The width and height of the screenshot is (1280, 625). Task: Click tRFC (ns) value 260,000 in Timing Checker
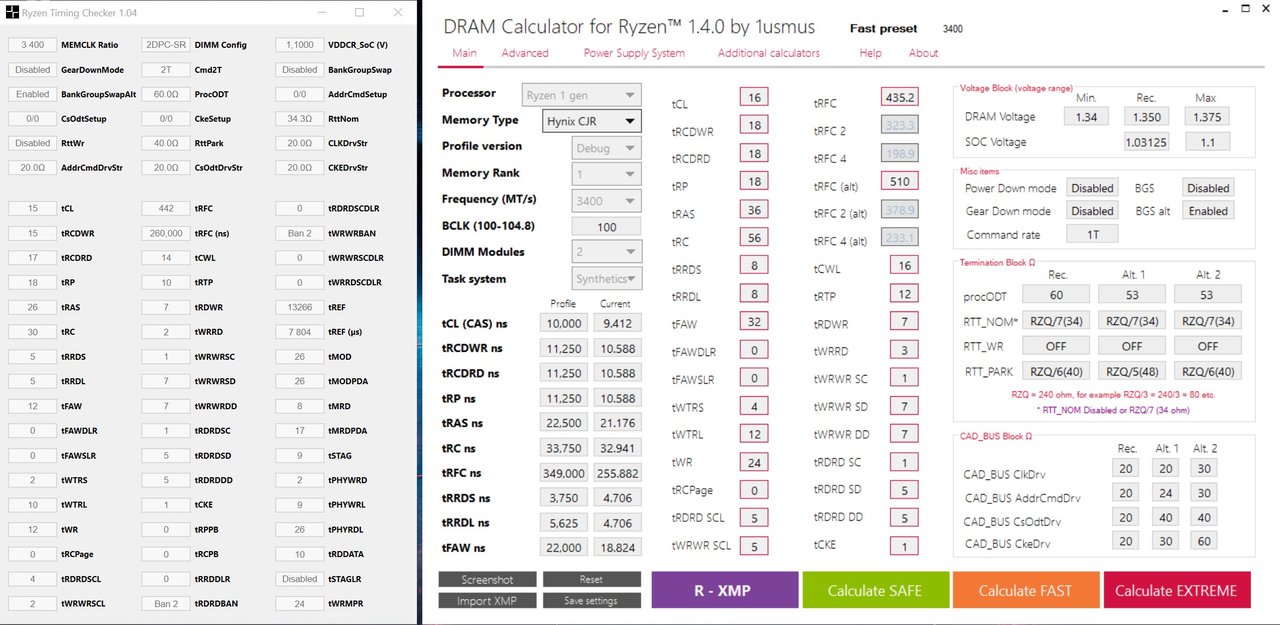(x=166, y=233)
